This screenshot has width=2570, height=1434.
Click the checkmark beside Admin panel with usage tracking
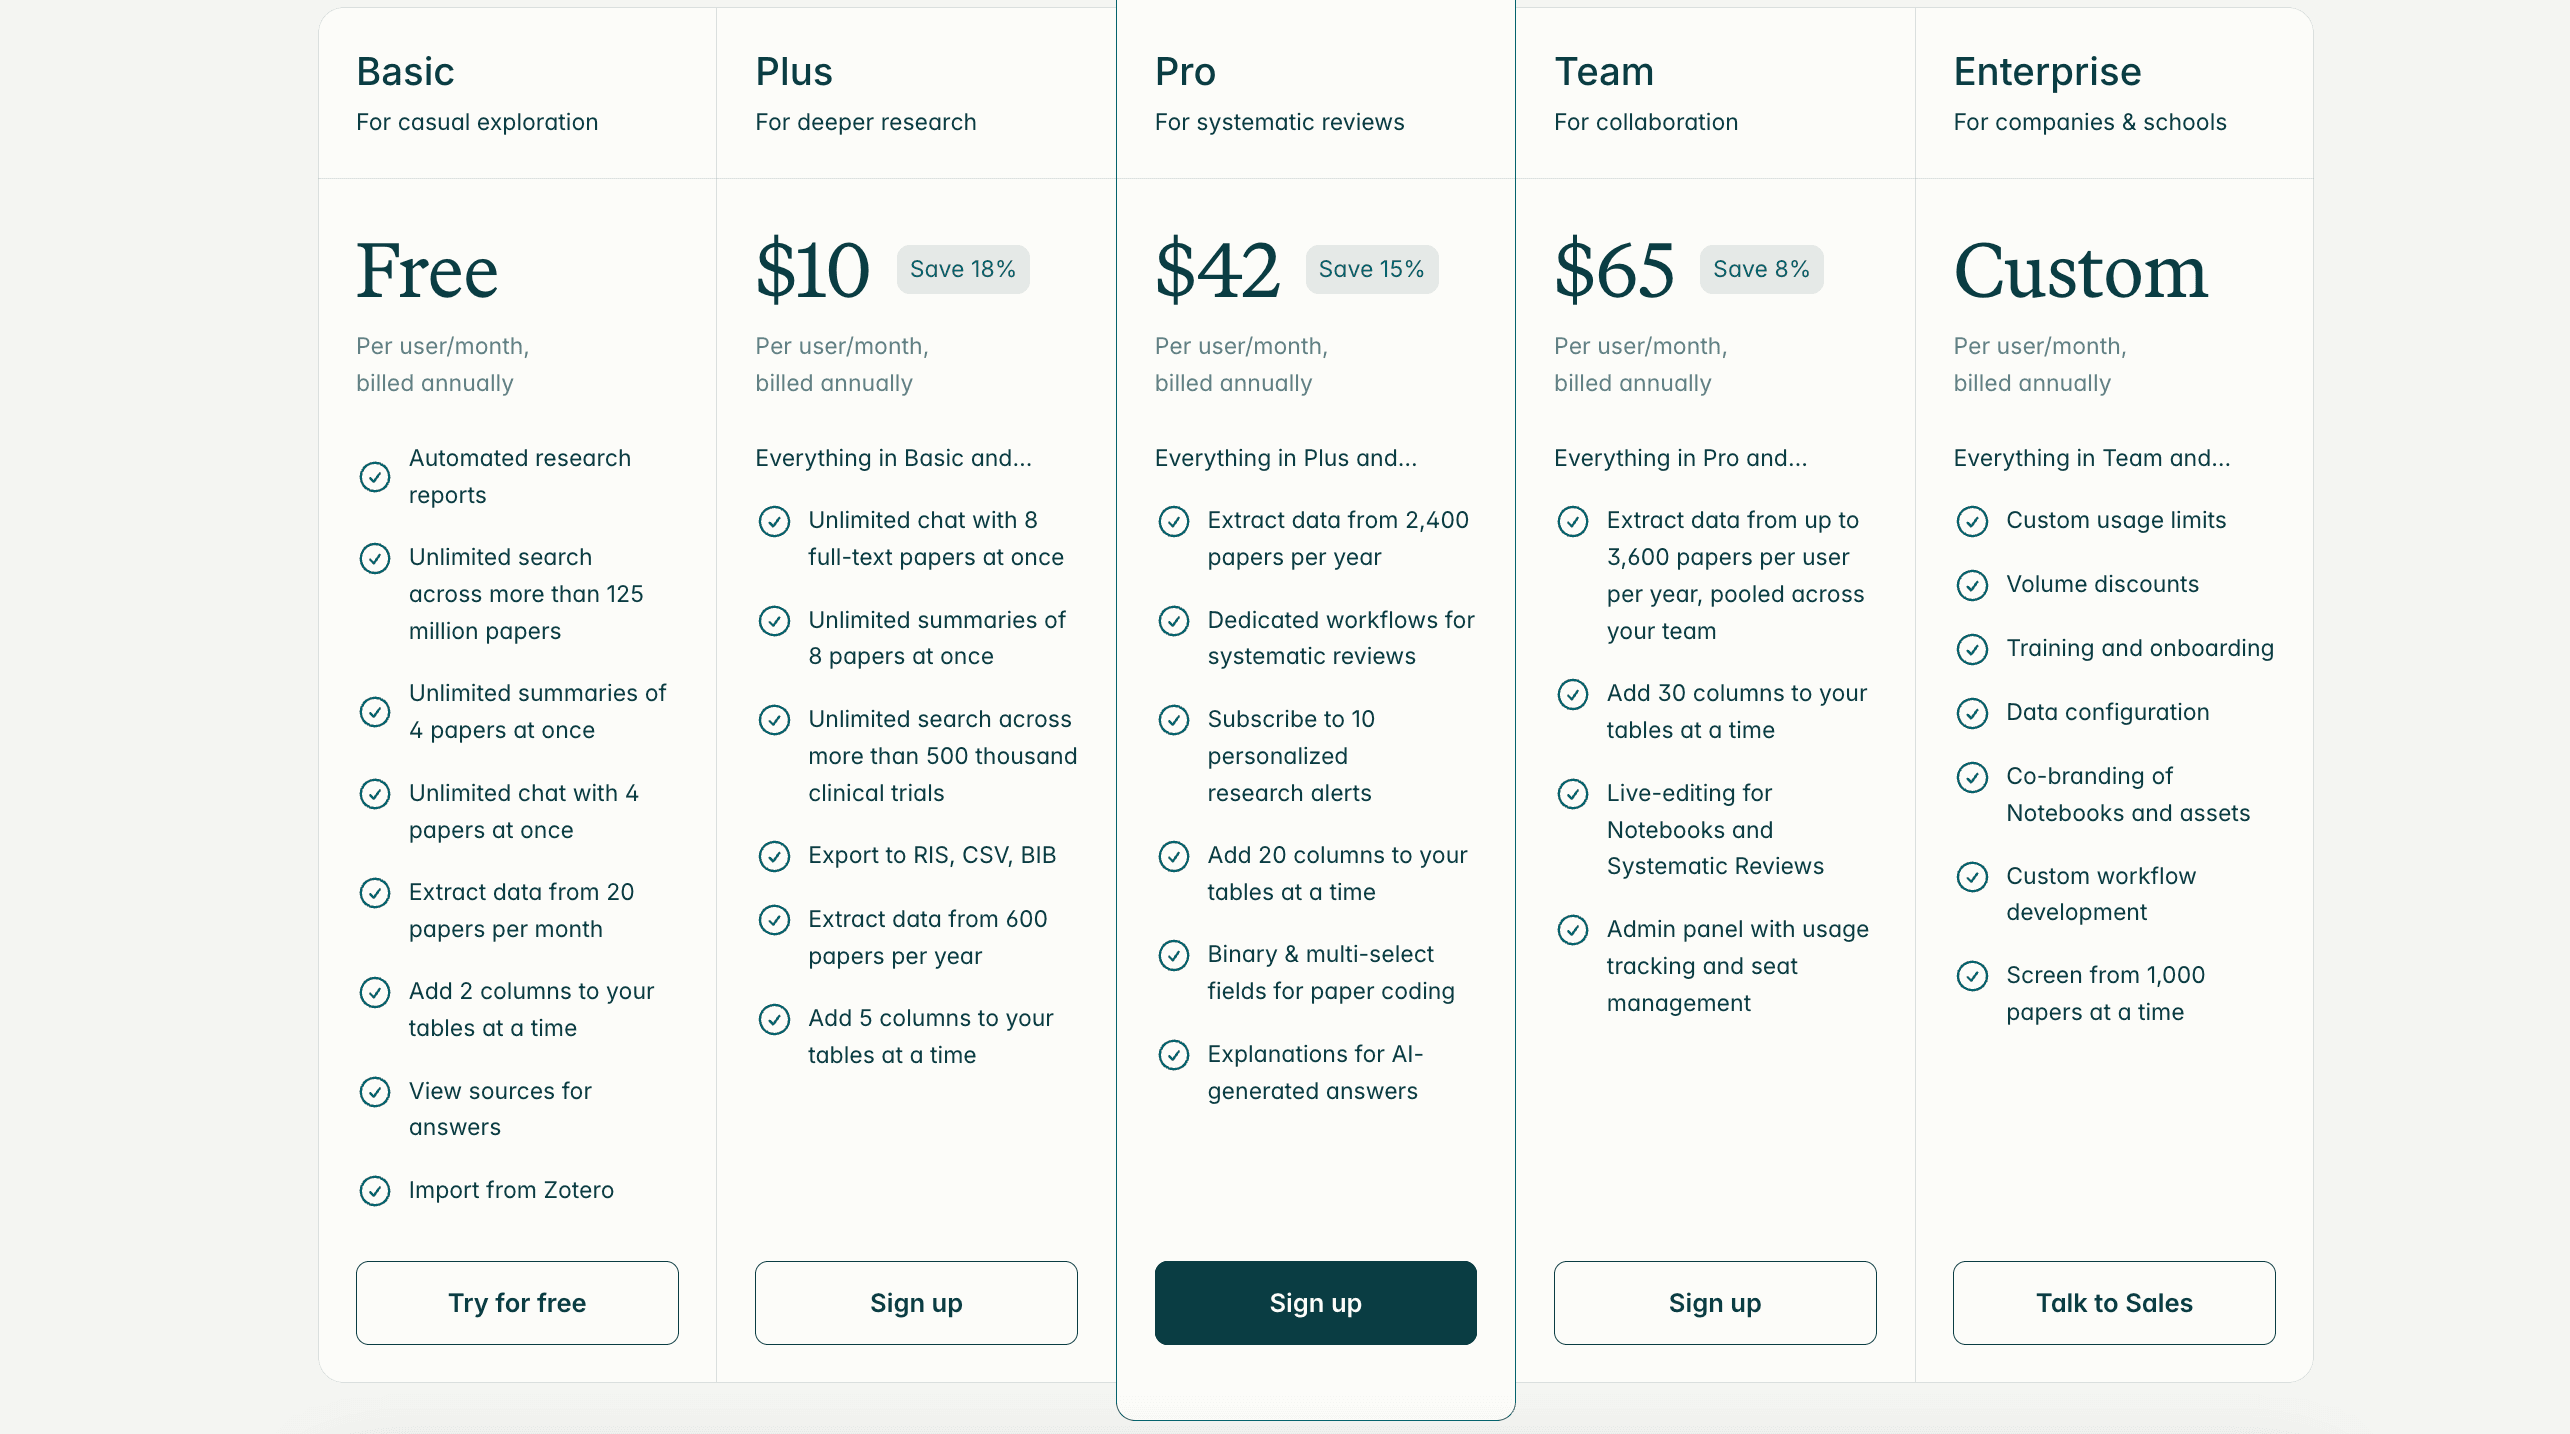tap(1573, 930)
